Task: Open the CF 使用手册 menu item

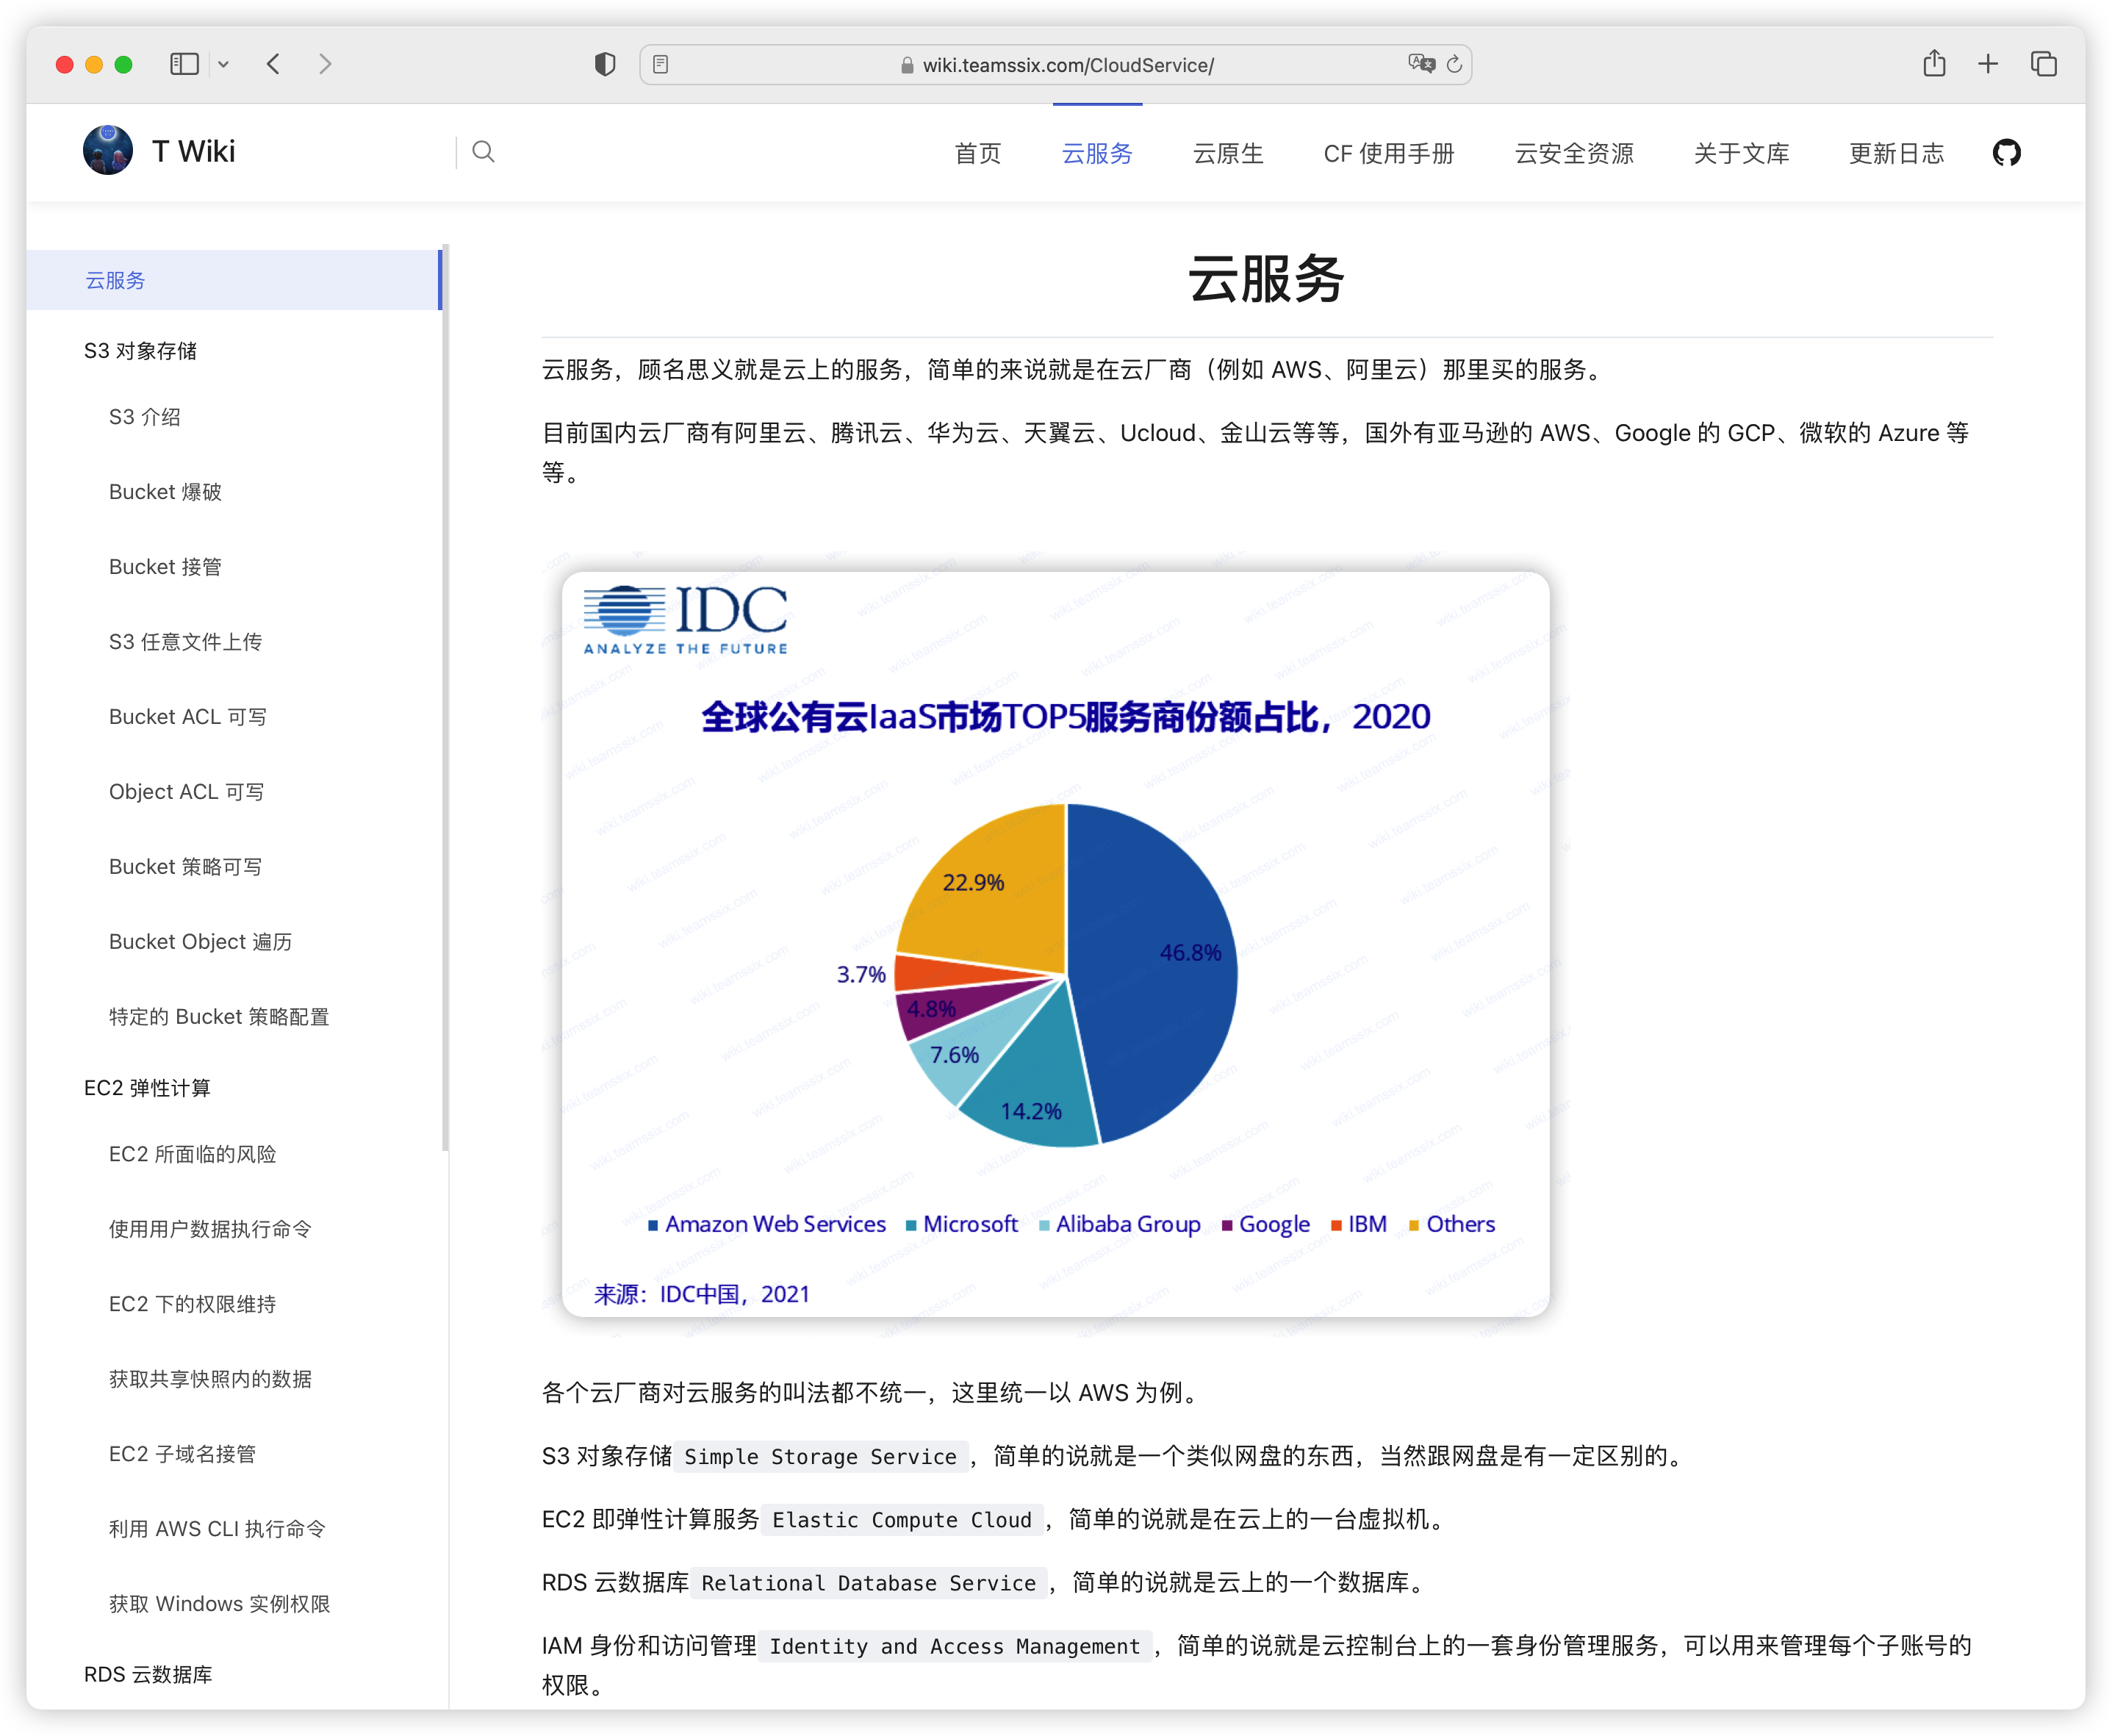Action: click(x=1388, y=154)
